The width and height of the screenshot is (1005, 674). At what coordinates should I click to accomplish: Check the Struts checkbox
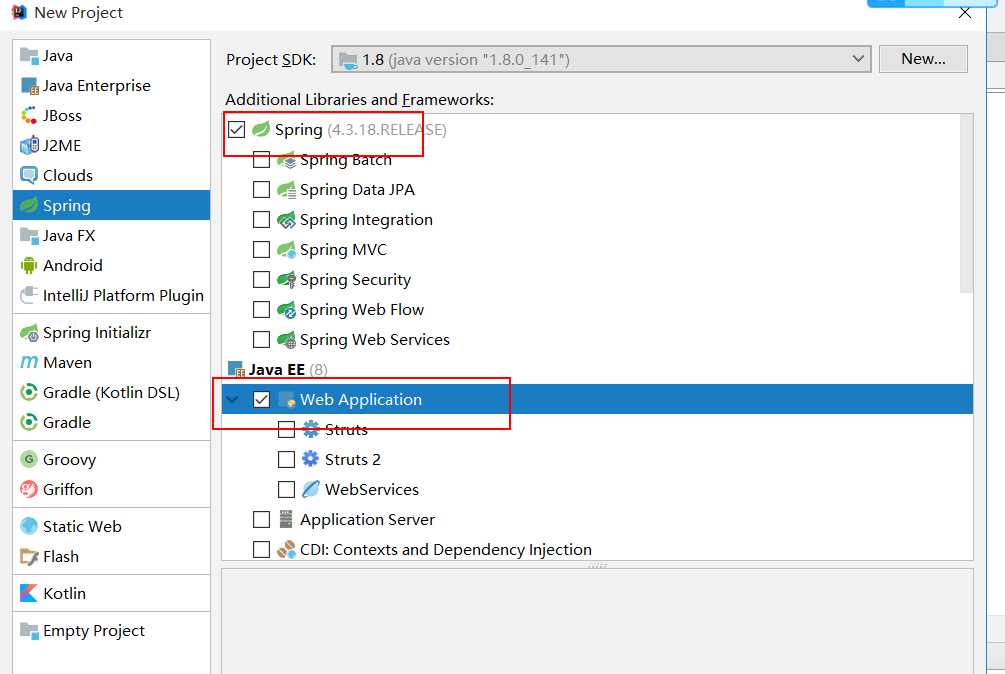[x=287, y=429]
